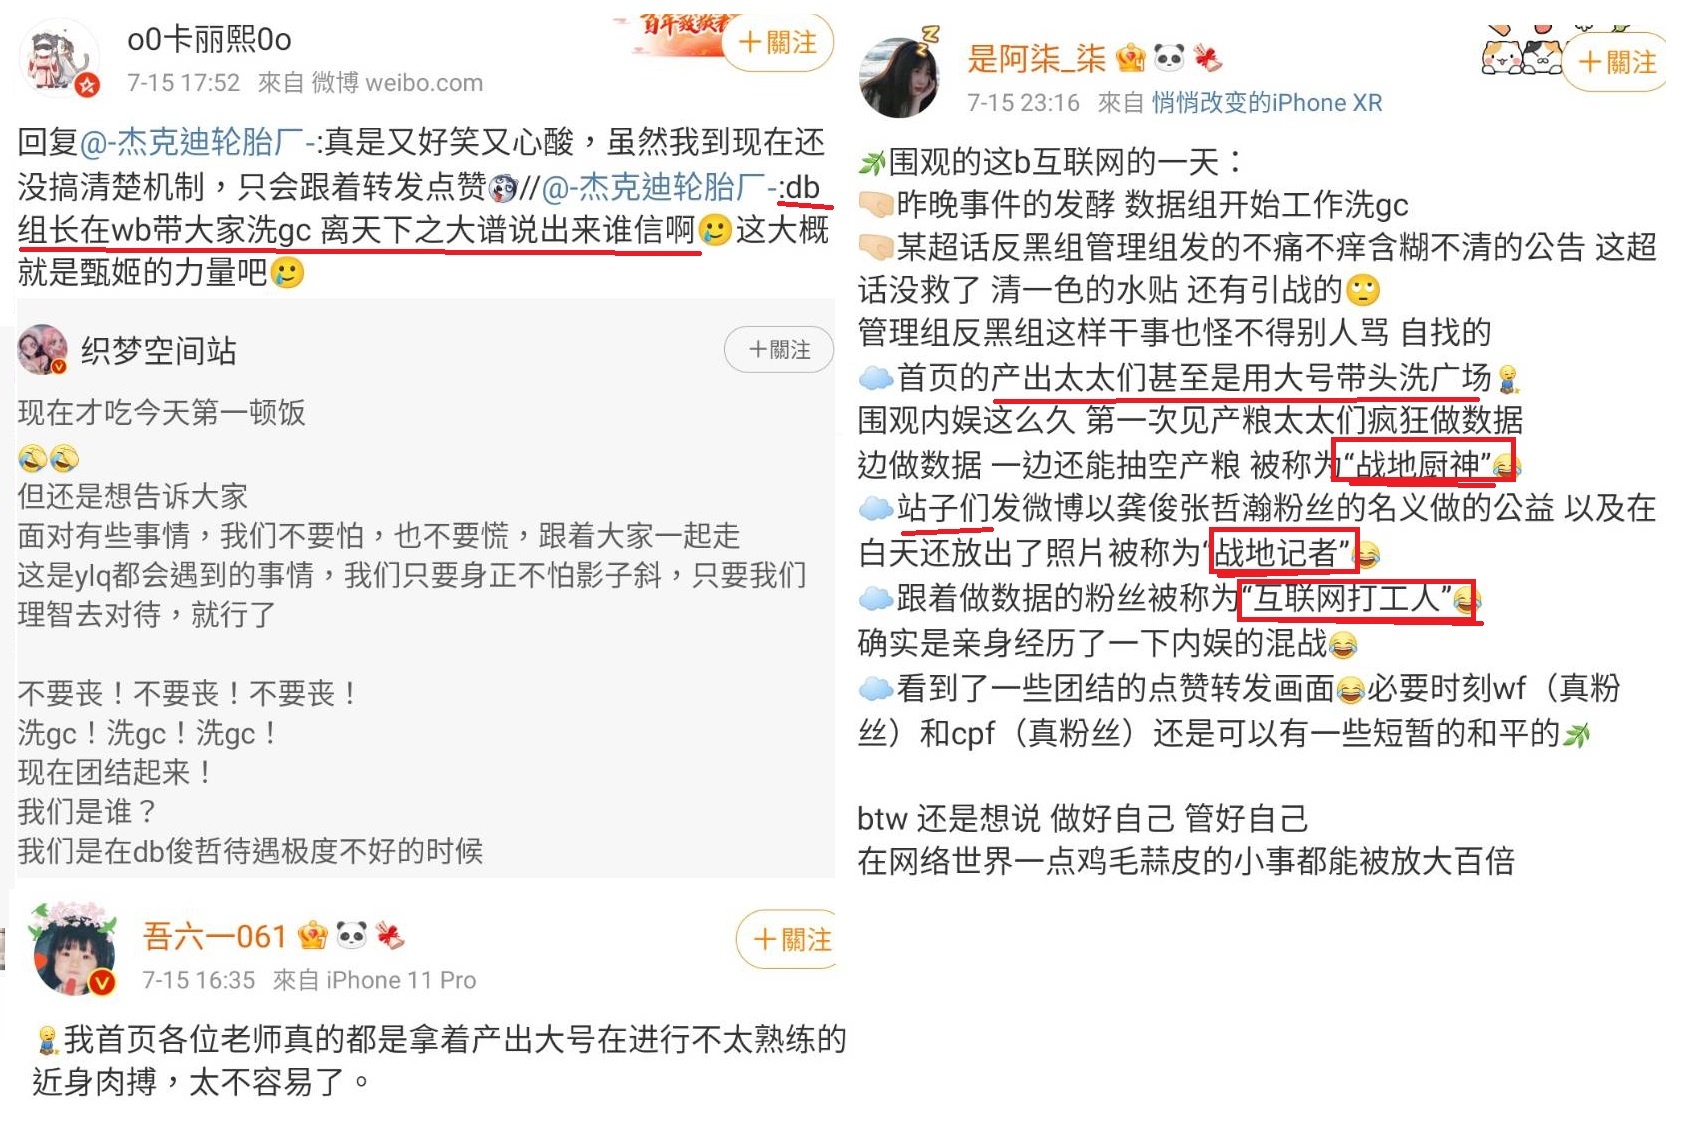This screenshot has width=1686, height=1122.
Task: Open first @-杰克迪轮胎厂- mention link
Action: [196, 143]
